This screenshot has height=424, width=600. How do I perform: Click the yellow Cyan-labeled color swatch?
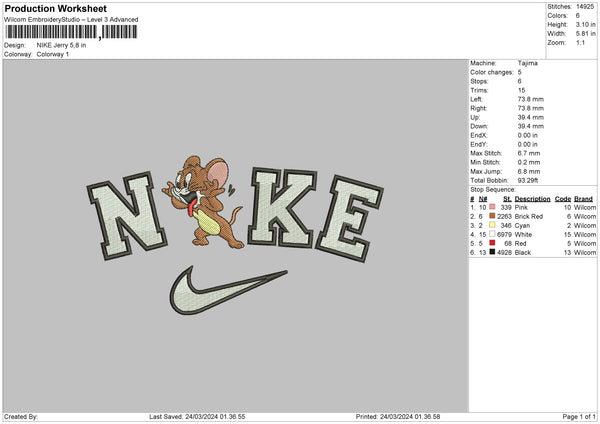[492, 225]
